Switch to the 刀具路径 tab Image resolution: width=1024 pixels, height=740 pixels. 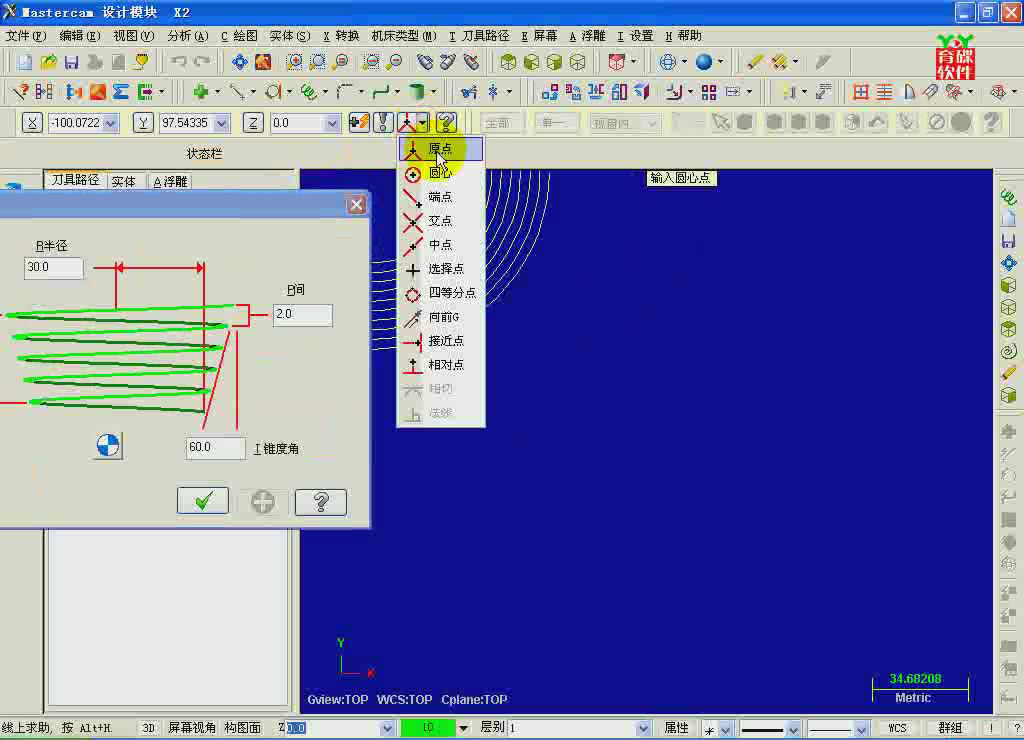(x=75, y=180)
